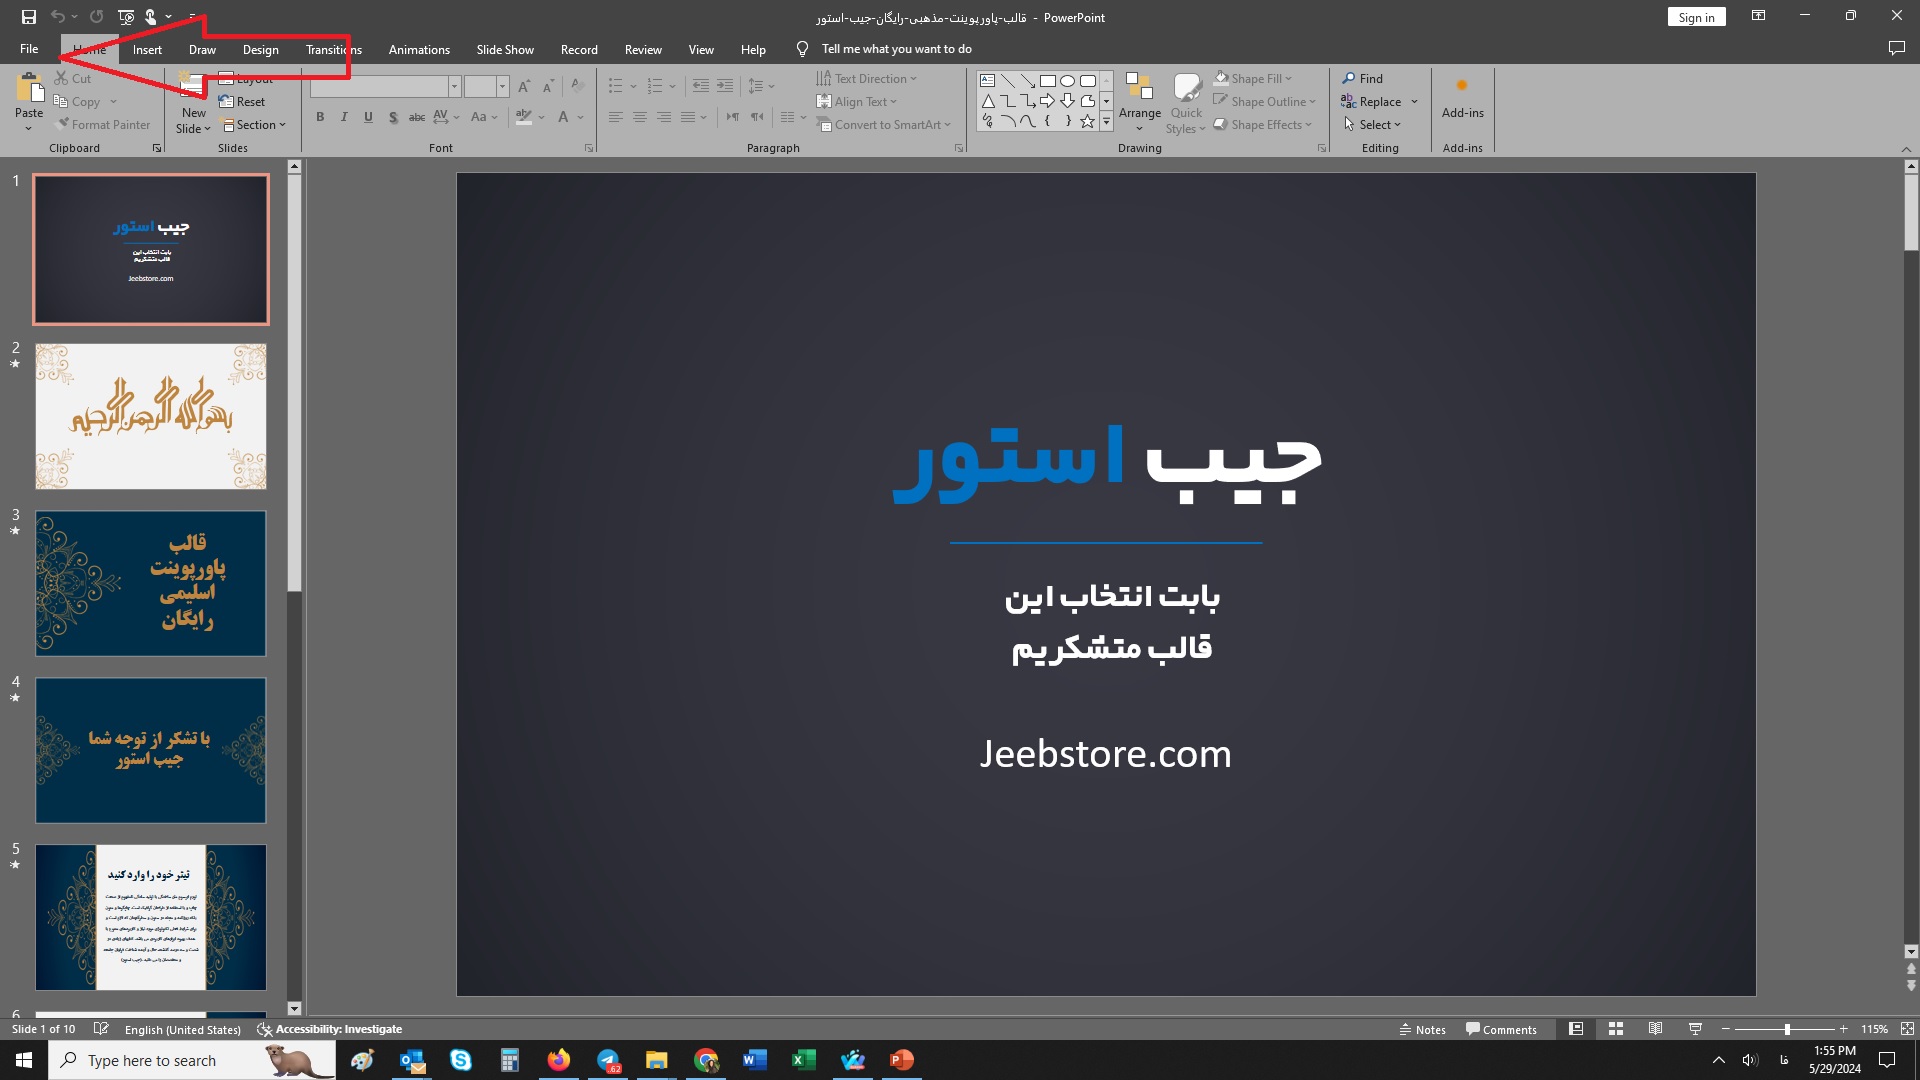Screen dimensions: 1920x1080
Task: Toggle Normal view button in status bar
Action: (1576, 1029)
